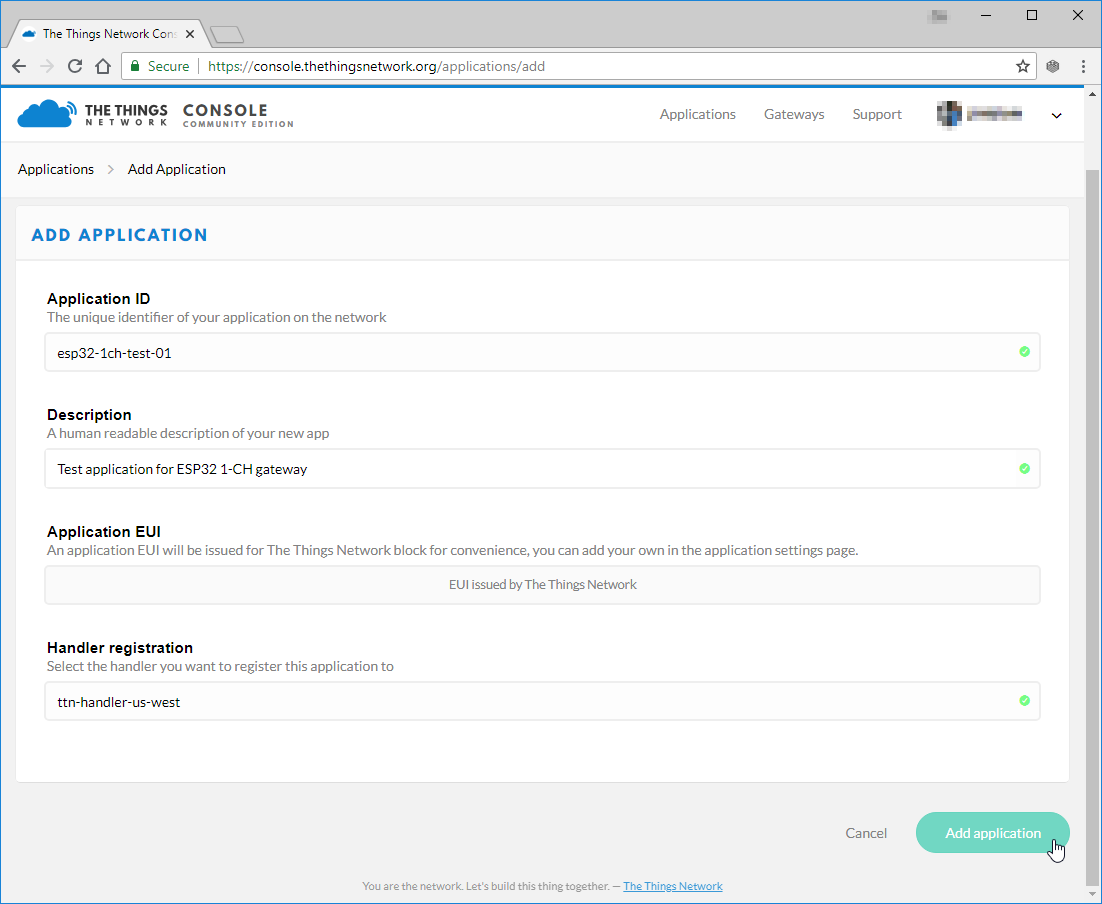1102x904 pixels.
Task: Close the The Things Network Console tab
Action: (190, 34)
